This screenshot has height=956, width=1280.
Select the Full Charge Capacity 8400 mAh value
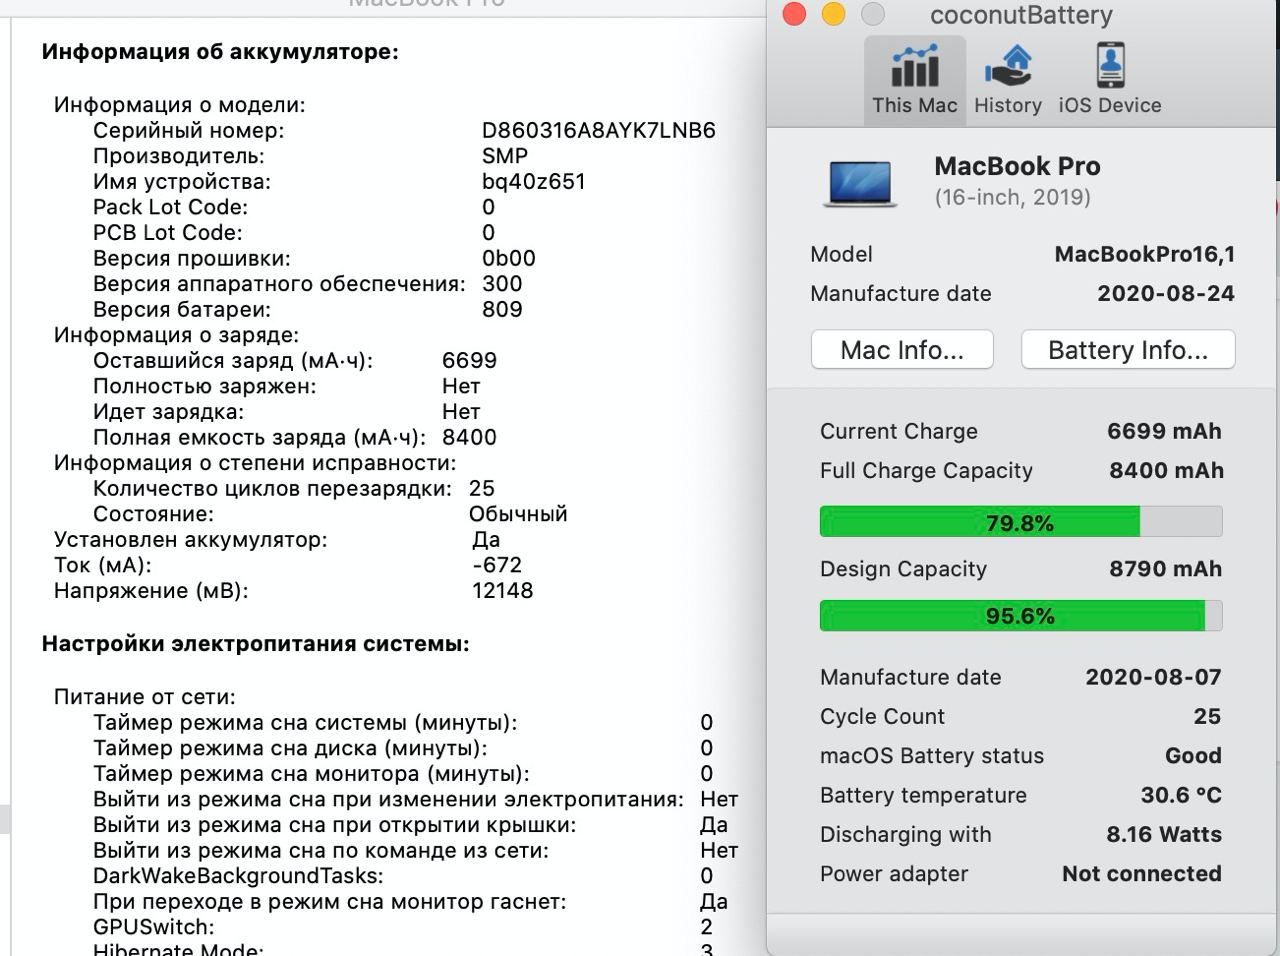(1166, 470)
